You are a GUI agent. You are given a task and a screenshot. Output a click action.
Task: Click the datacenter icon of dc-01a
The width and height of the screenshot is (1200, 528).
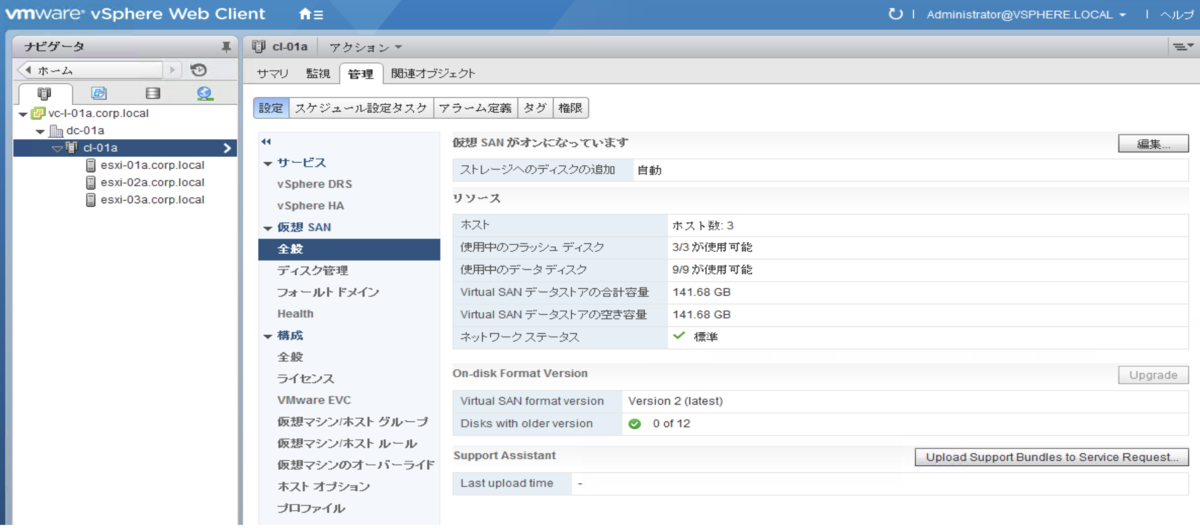point(56,131)
